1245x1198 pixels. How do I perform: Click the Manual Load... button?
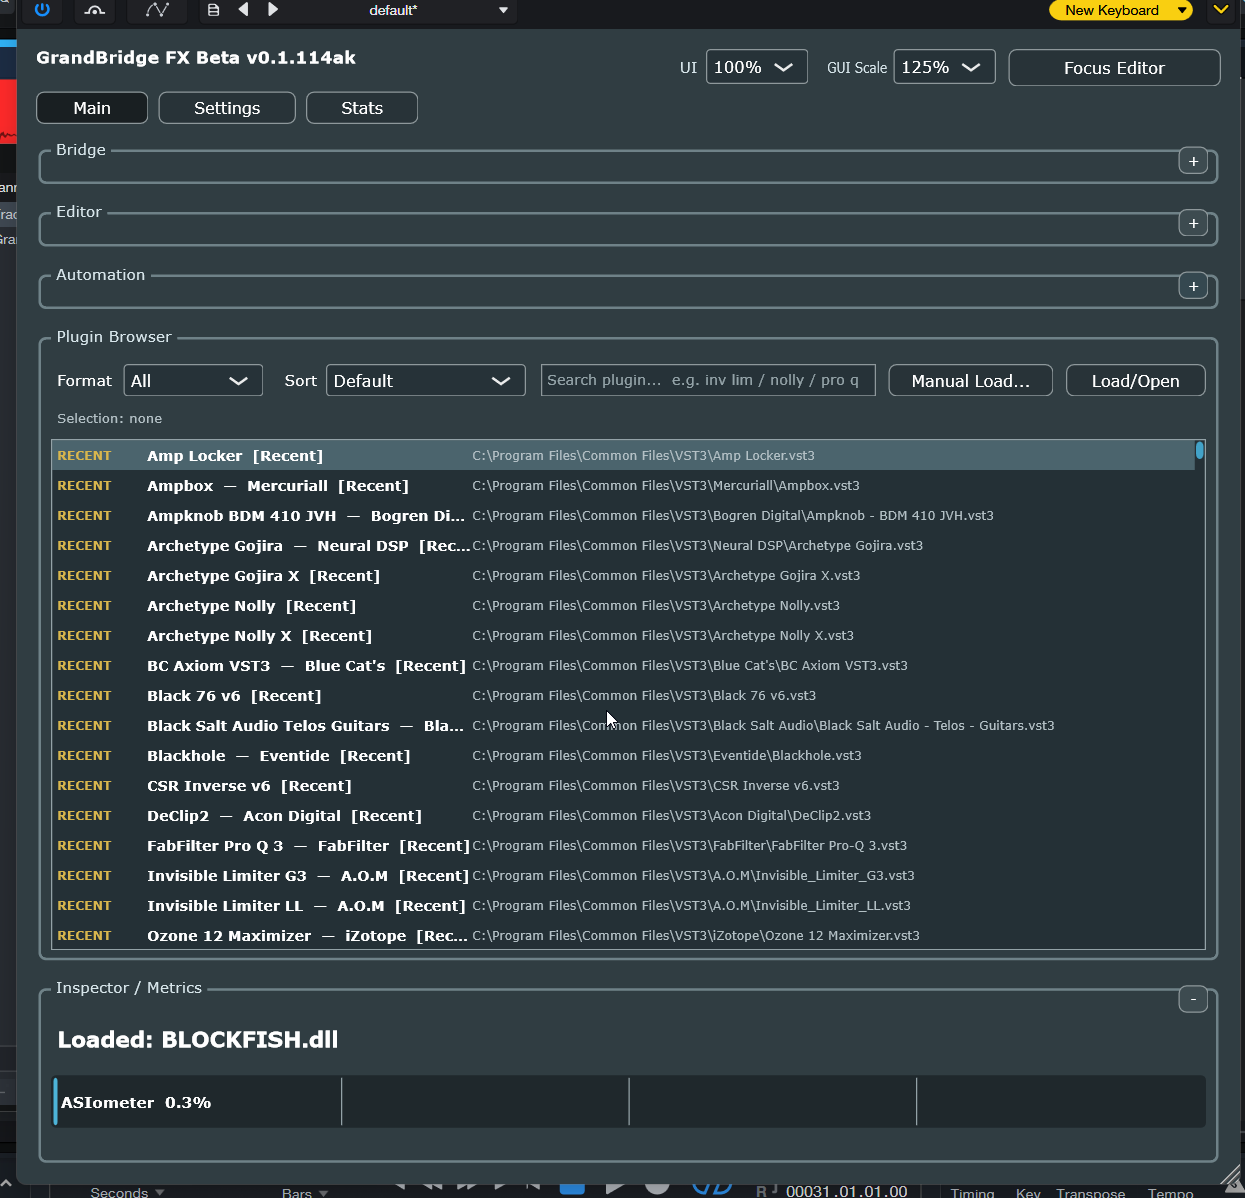(x=970, y=381)
